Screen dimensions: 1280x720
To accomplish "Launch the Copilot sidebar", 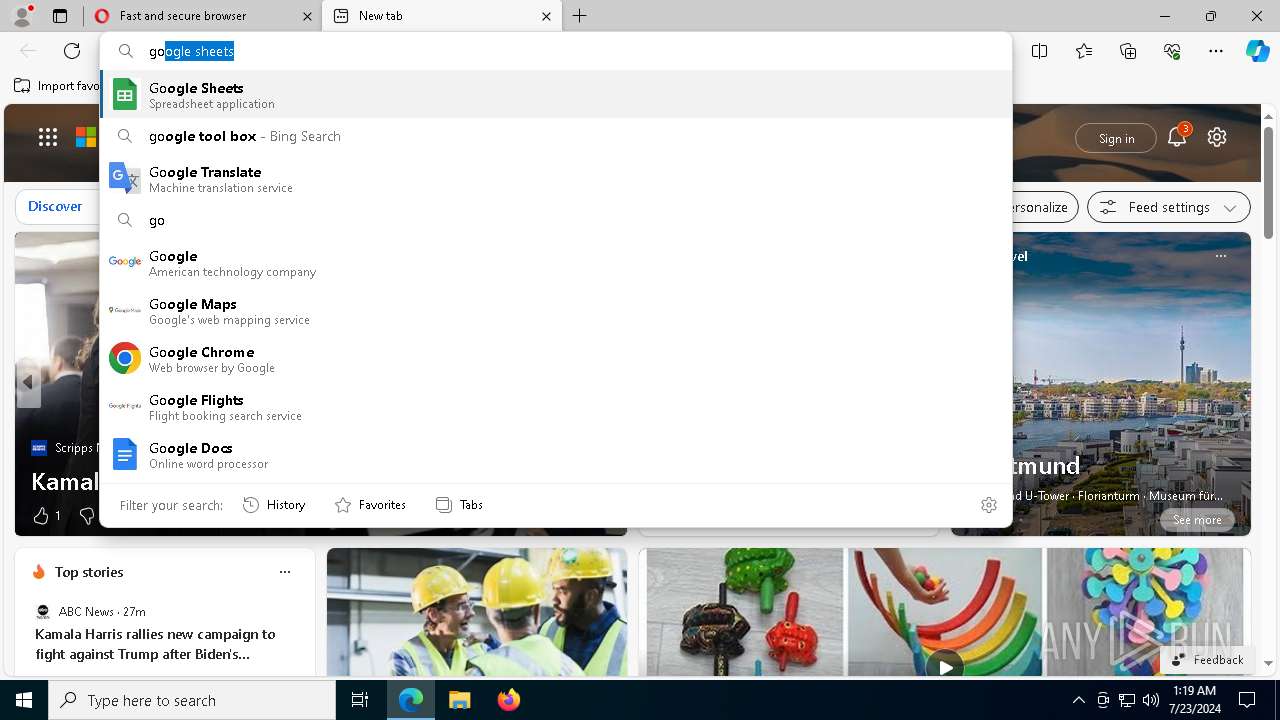I will pos(1257,51).
